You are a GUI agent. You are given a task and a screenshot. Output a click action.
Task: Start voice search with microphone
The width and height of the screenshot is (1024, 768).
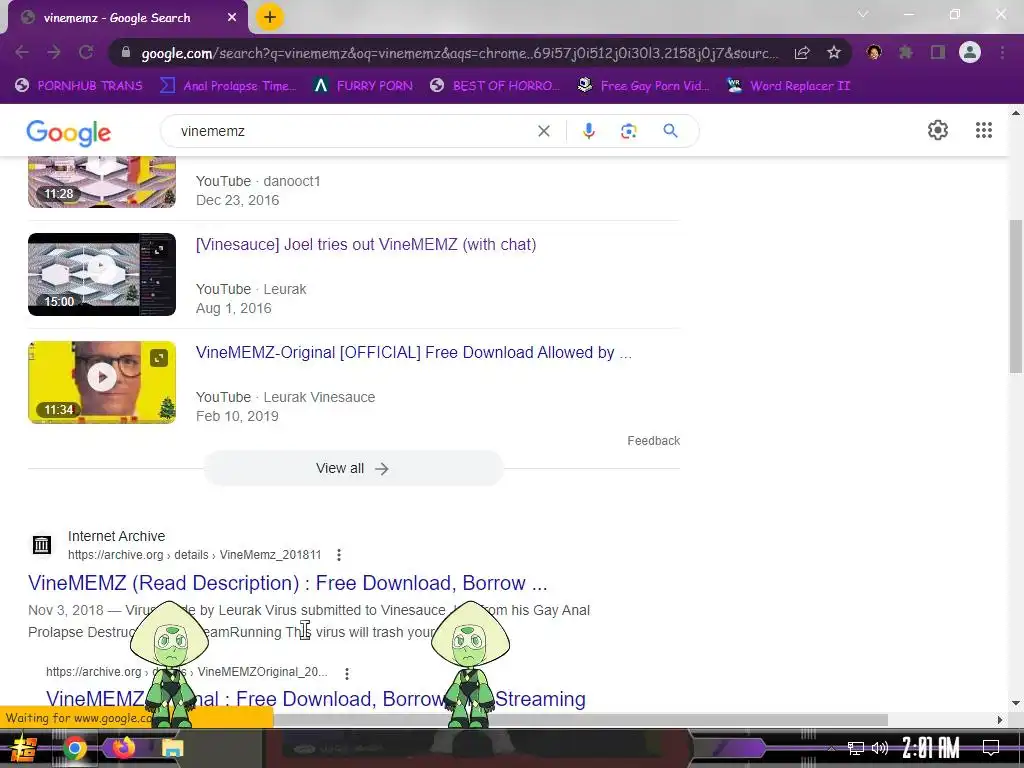pos(588,131)
